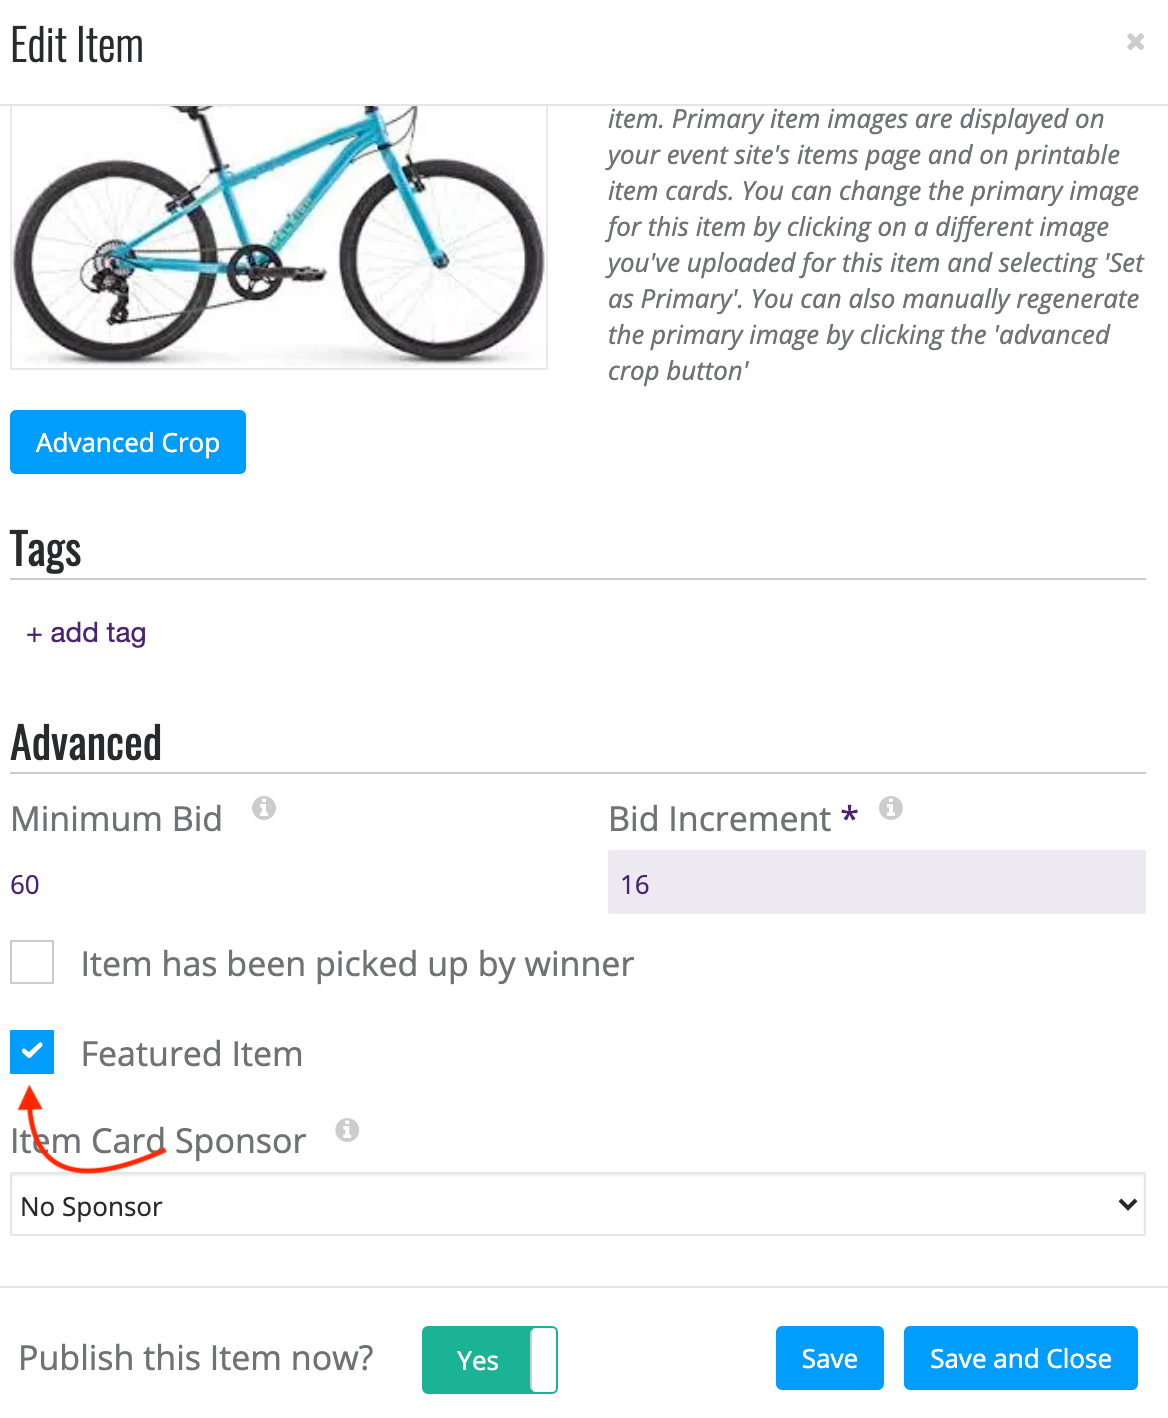The width and height of the screenshot is (1168, 1418).
Task: Click the Save button
Action: 830,1358
